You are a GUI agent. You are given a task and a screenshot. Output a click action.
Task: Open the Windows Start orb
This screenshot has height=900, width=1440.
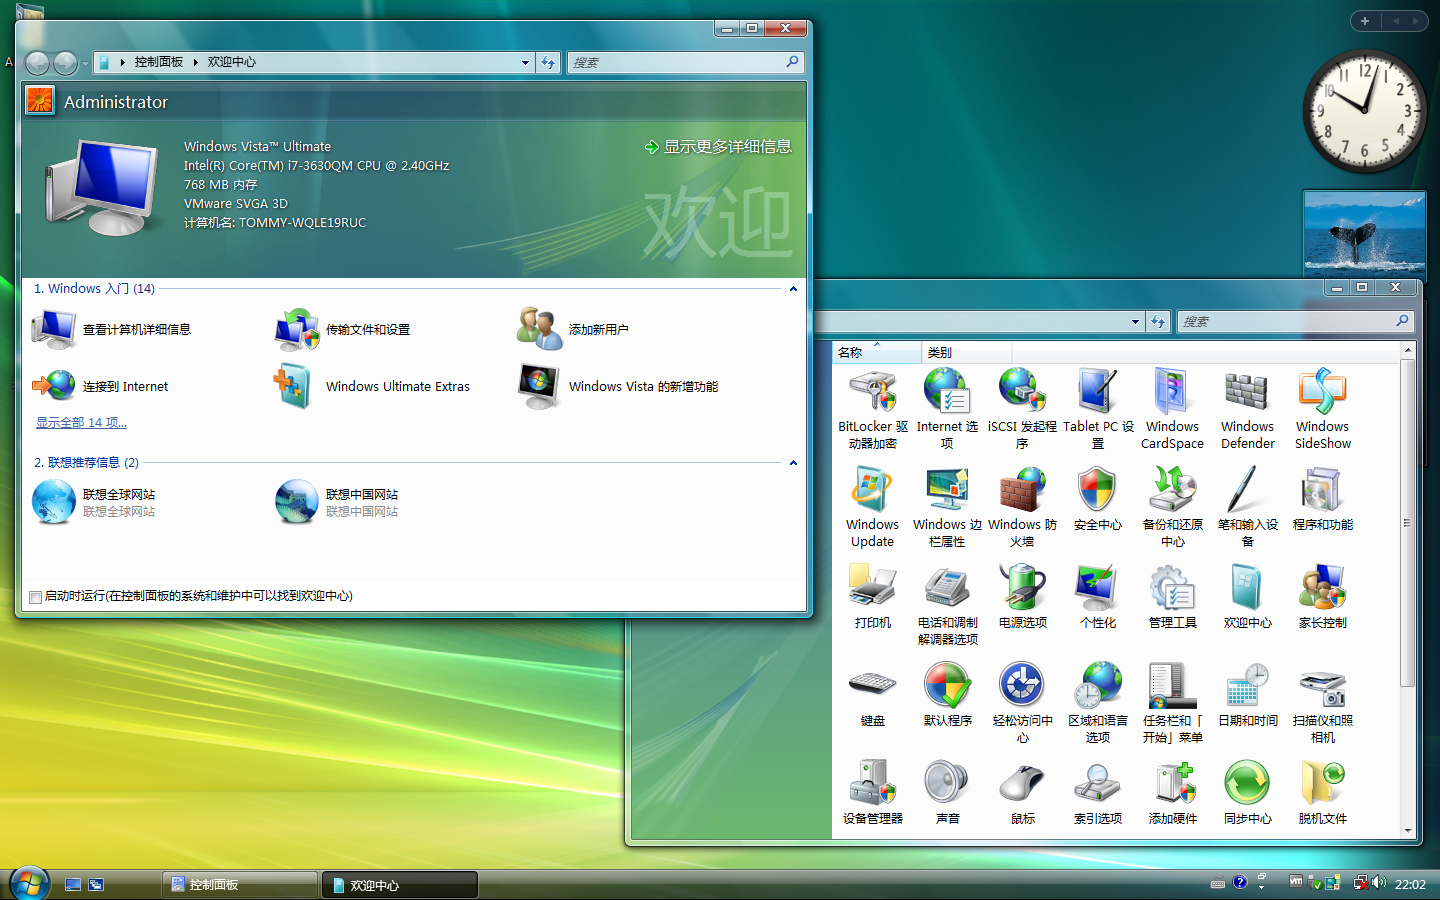[29, 884]
